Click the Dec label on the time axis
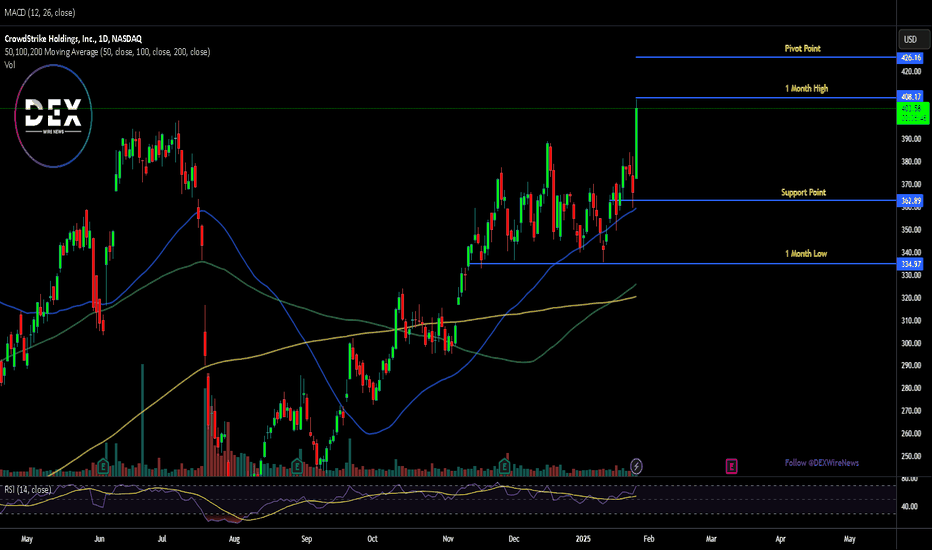932x550 pixels. (514, 539)
